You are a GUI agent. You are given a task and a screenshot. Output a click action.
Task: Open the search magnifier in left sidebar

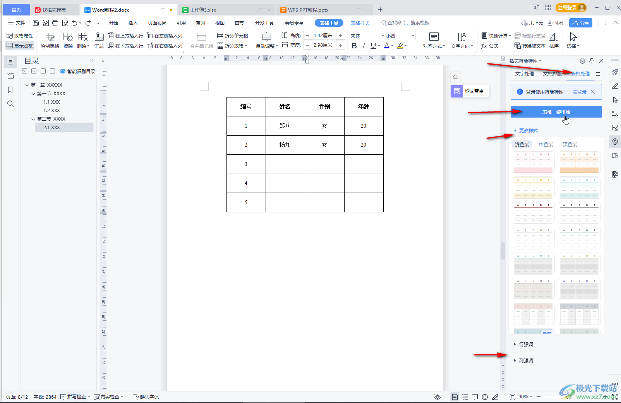click(x=11, y=104)
